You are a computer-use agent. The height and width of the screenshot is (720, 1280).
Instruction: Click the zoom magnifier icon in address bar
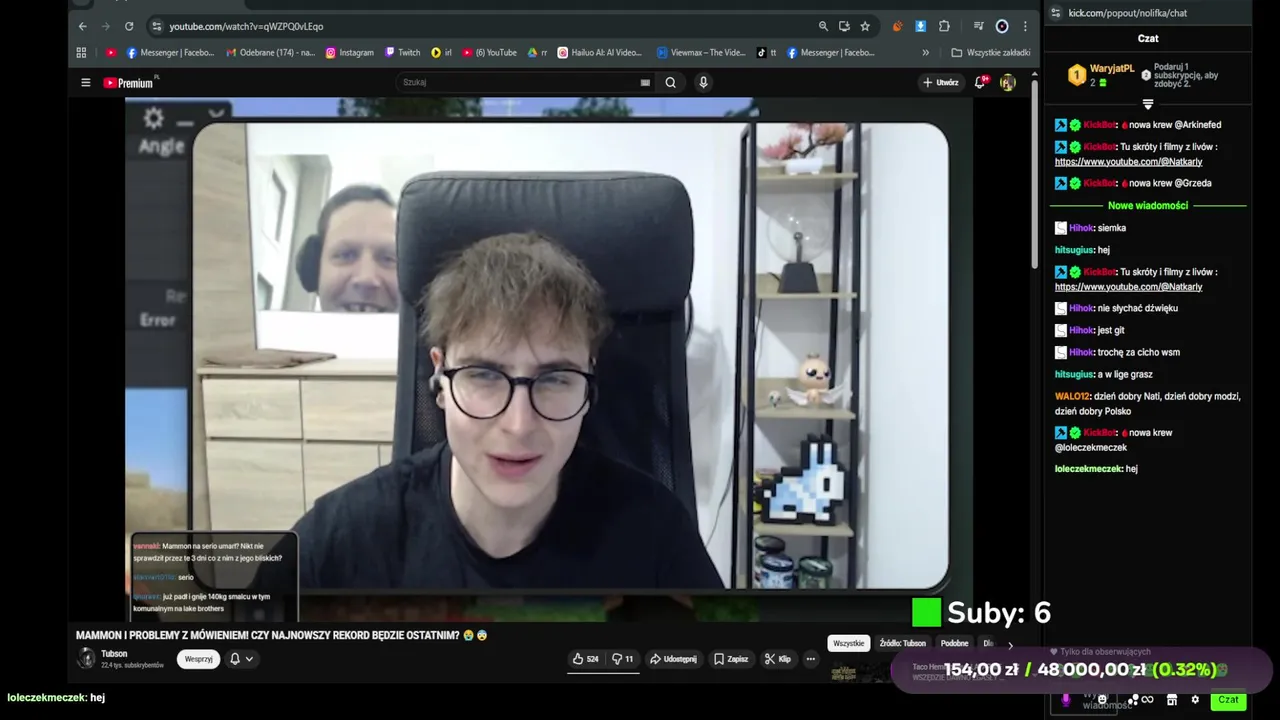pos(823,26)
